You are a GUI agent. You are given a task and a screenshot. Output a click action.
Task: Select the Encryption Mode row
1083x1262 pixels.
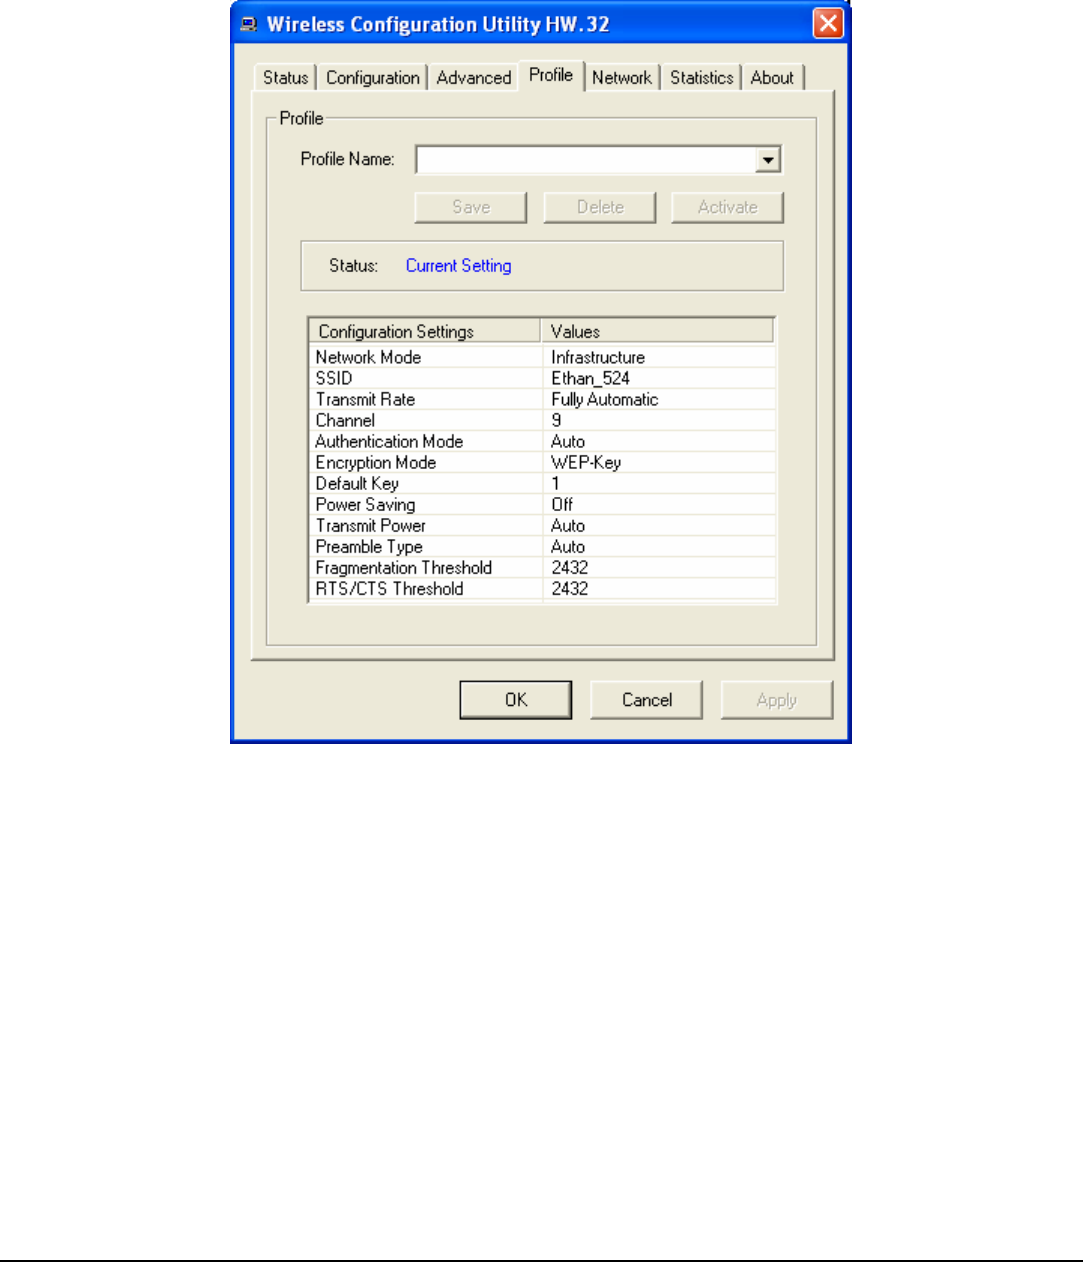(x=543, y=462)
